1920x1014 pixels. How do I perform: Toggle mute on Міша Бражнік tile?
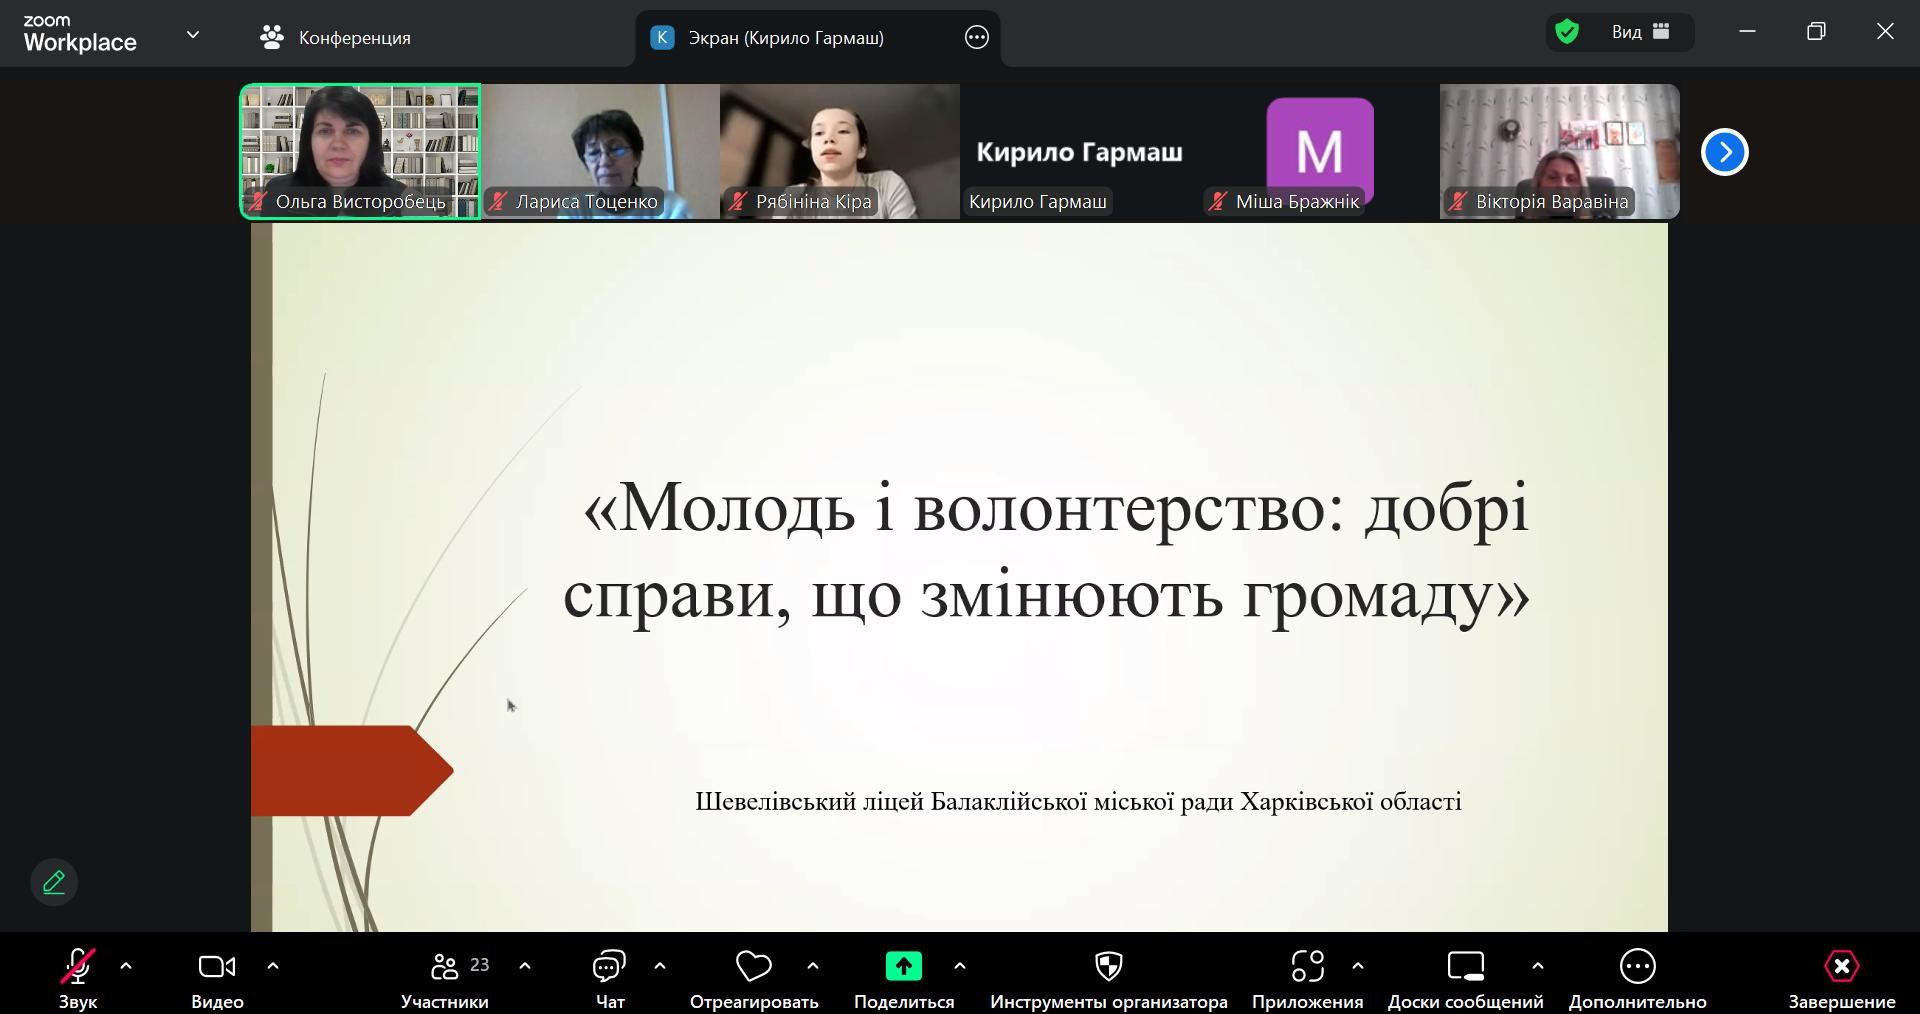1217,201
